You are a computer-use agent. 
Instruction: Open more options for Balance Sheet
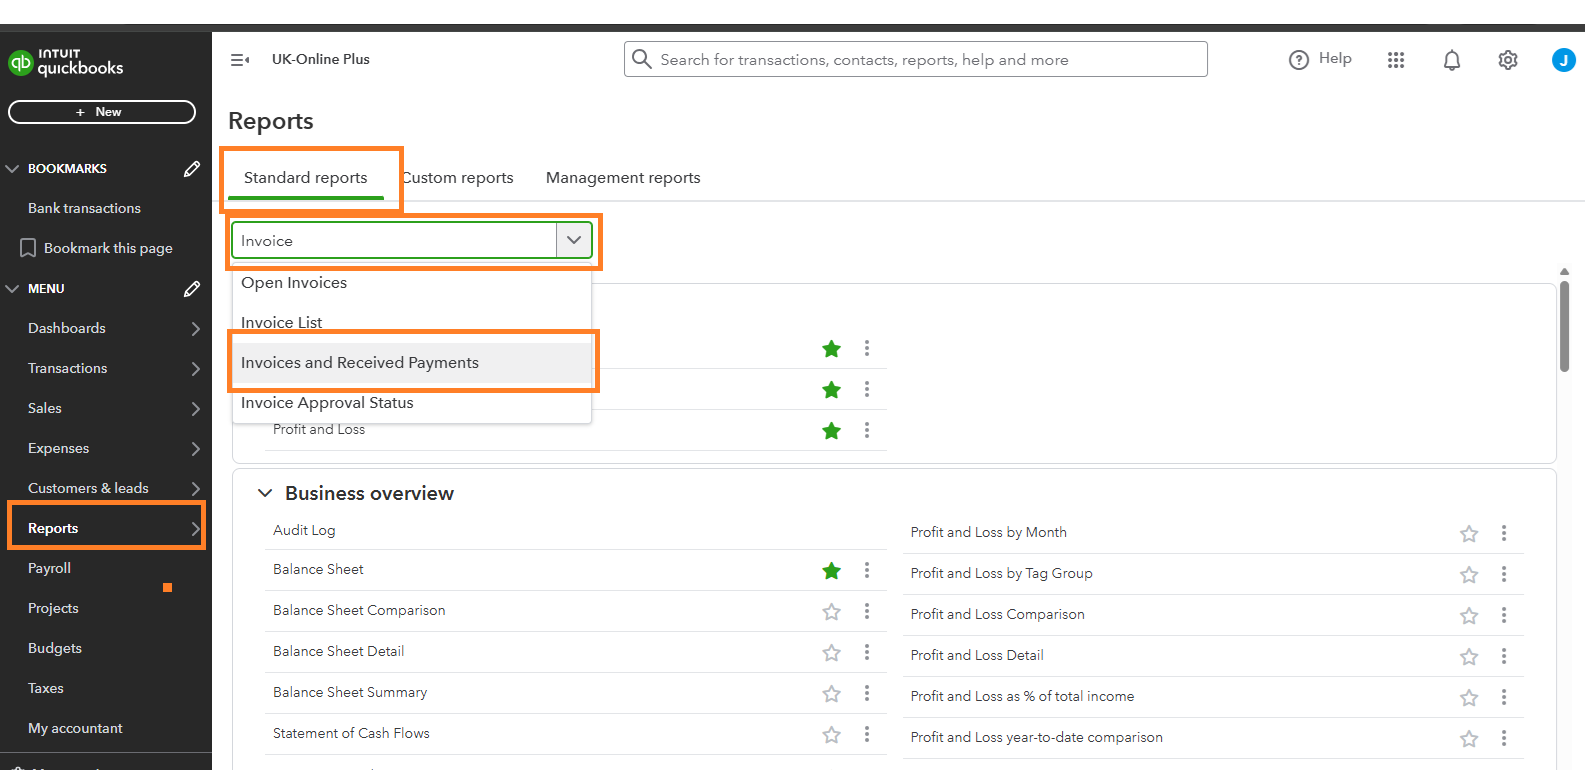(x=867, y=570)
